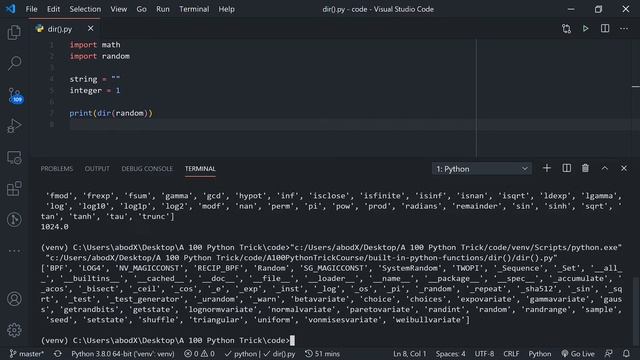The height and width of the screenshot is (360, 640).
Task: Open notifications bell in status bar
Action: pyautogui.click(x=626, y=354)
